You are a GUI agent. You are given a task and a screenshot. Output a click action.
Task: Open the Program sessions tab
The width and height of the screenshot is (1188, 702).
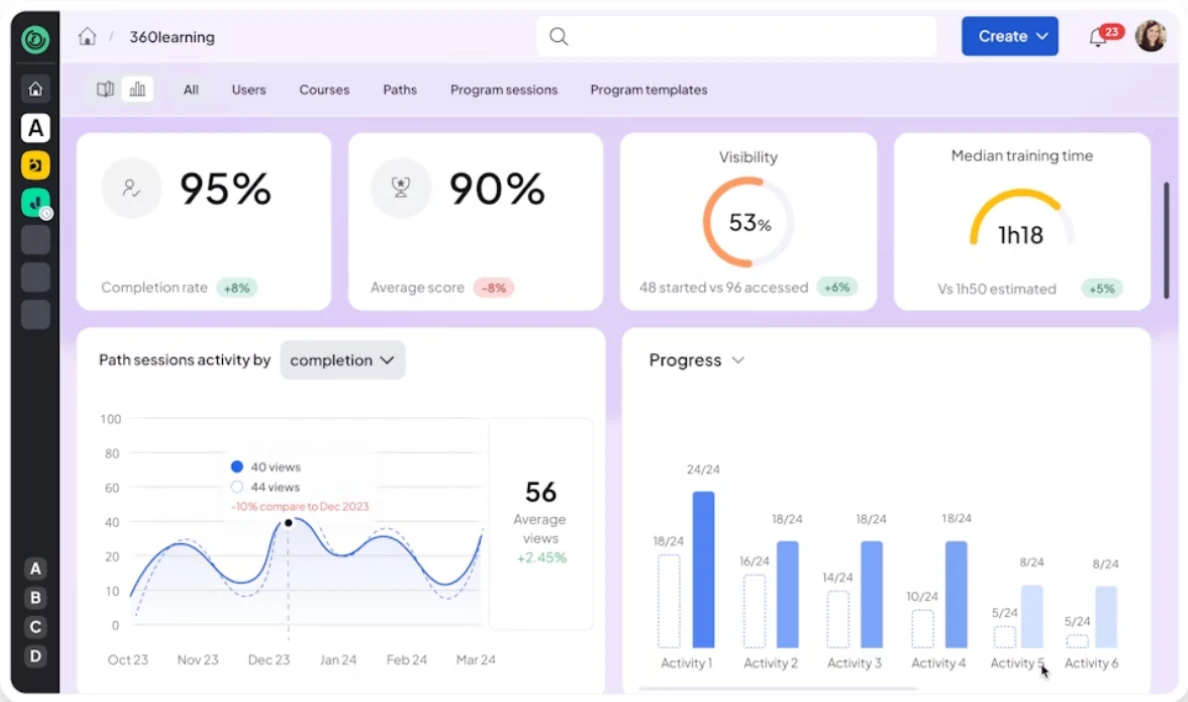click(x=504, y=89)
